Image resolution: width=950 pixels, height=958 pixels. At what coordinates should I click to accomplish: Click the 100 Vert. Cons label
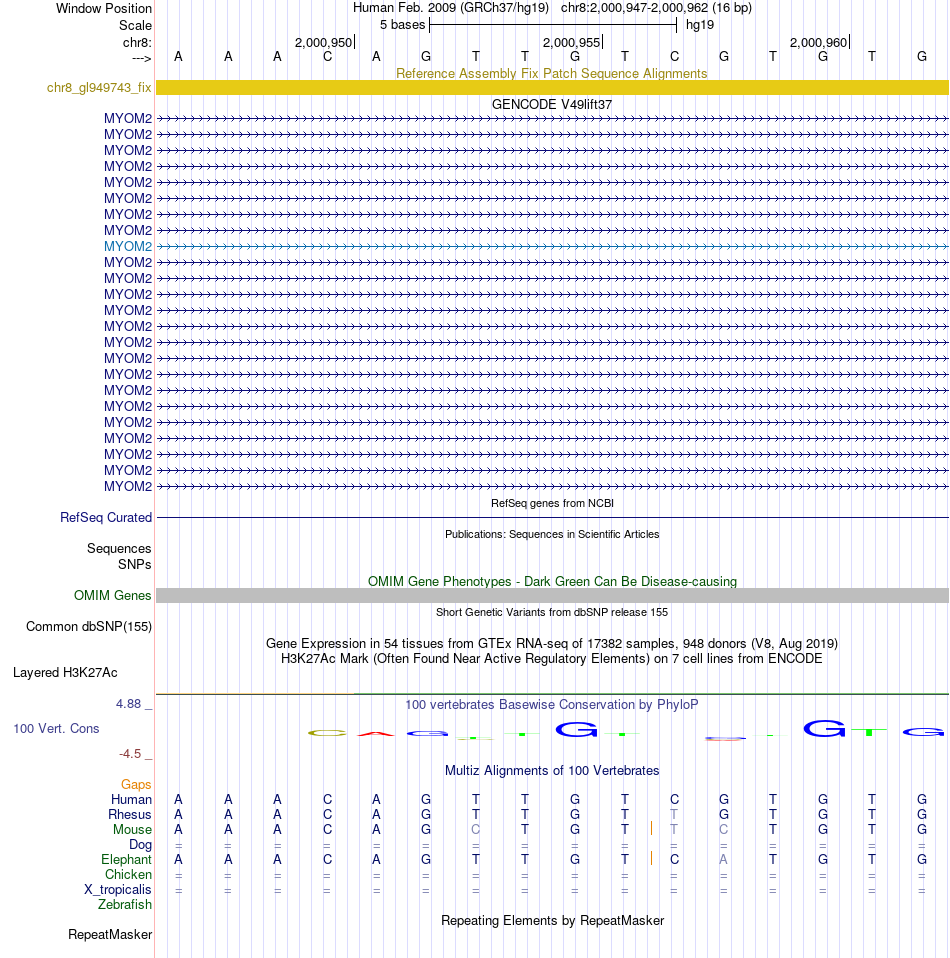[x=56, y=728]
